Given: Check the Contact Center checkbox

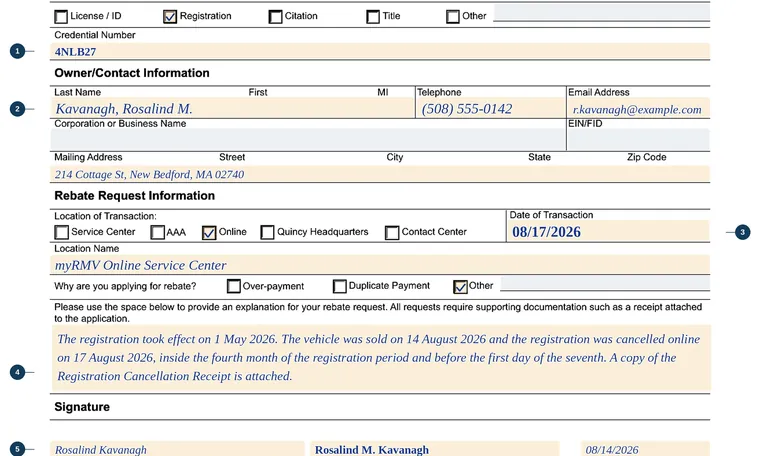Looking at the screenshot, I should pyautogui.click(x=392, y=233).
